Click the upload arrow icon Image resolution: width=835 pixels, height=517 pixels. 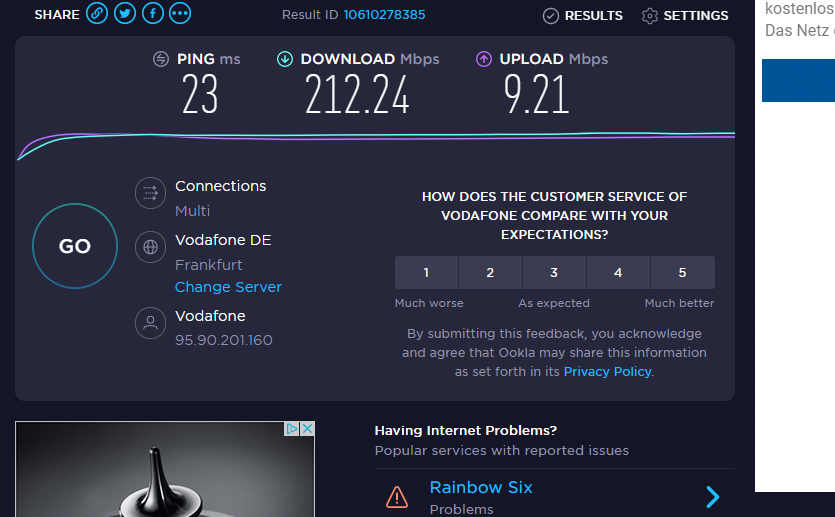tap(484, 59)
